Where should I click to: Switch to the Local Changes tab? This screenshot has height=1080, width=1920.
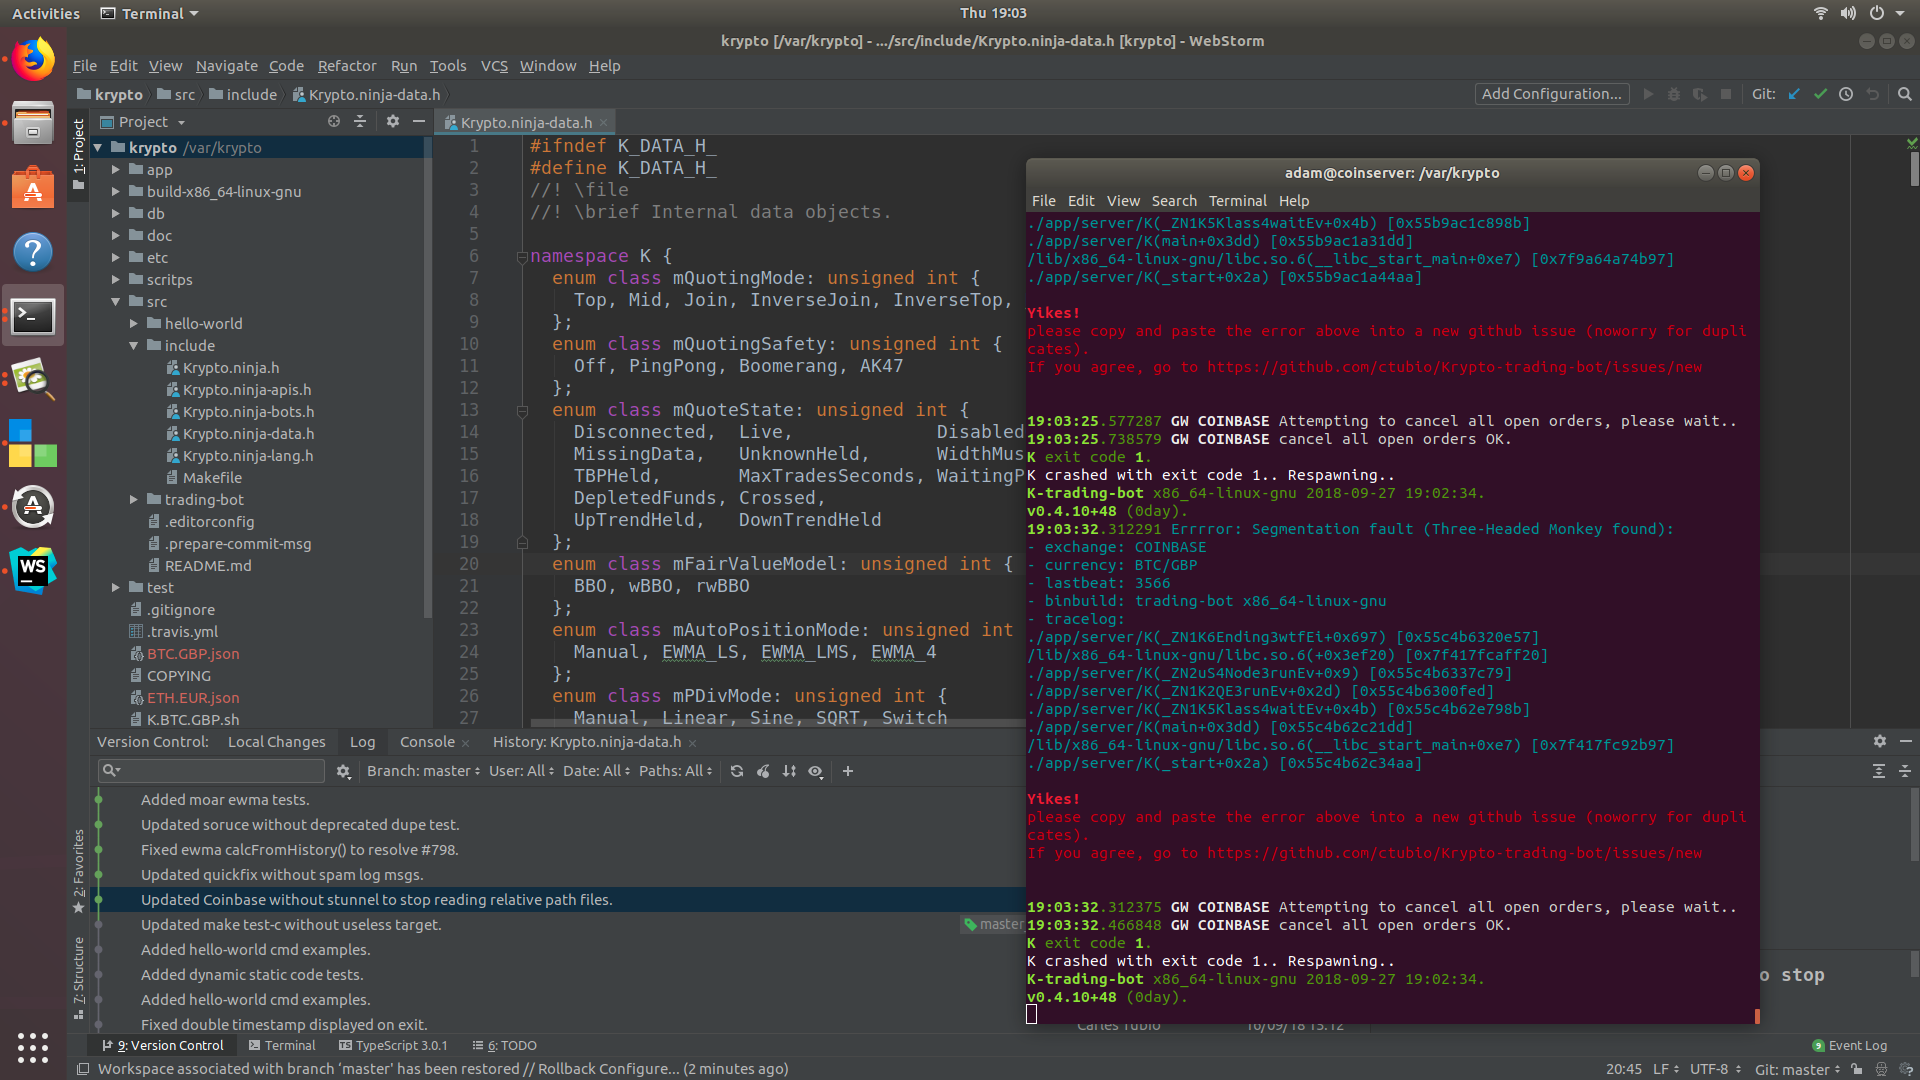click(276, 742)
